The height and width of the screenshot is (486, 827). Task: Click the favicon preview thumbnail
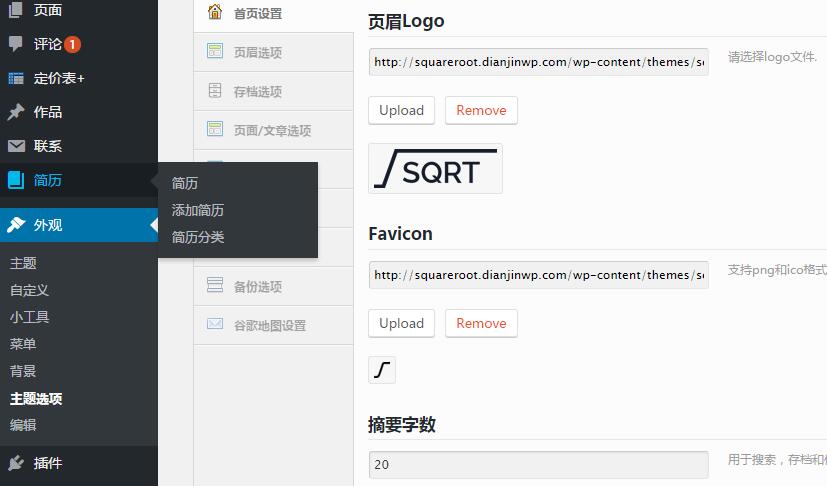[382, 369]
